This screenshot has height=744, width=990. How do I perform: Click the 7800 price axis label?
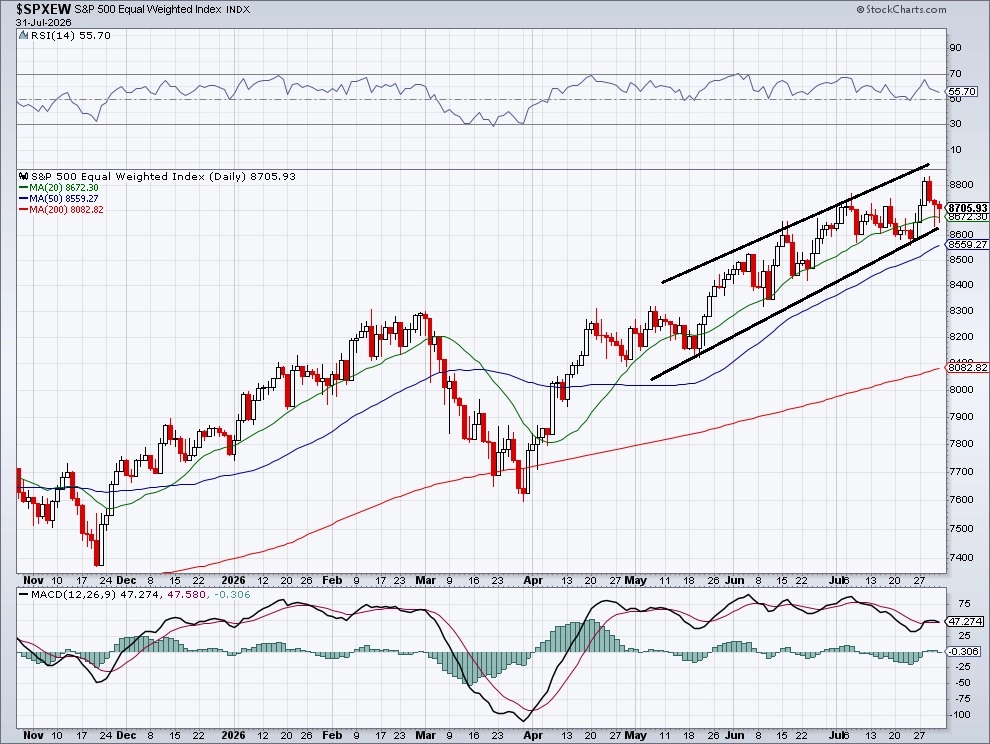(961, 443)
